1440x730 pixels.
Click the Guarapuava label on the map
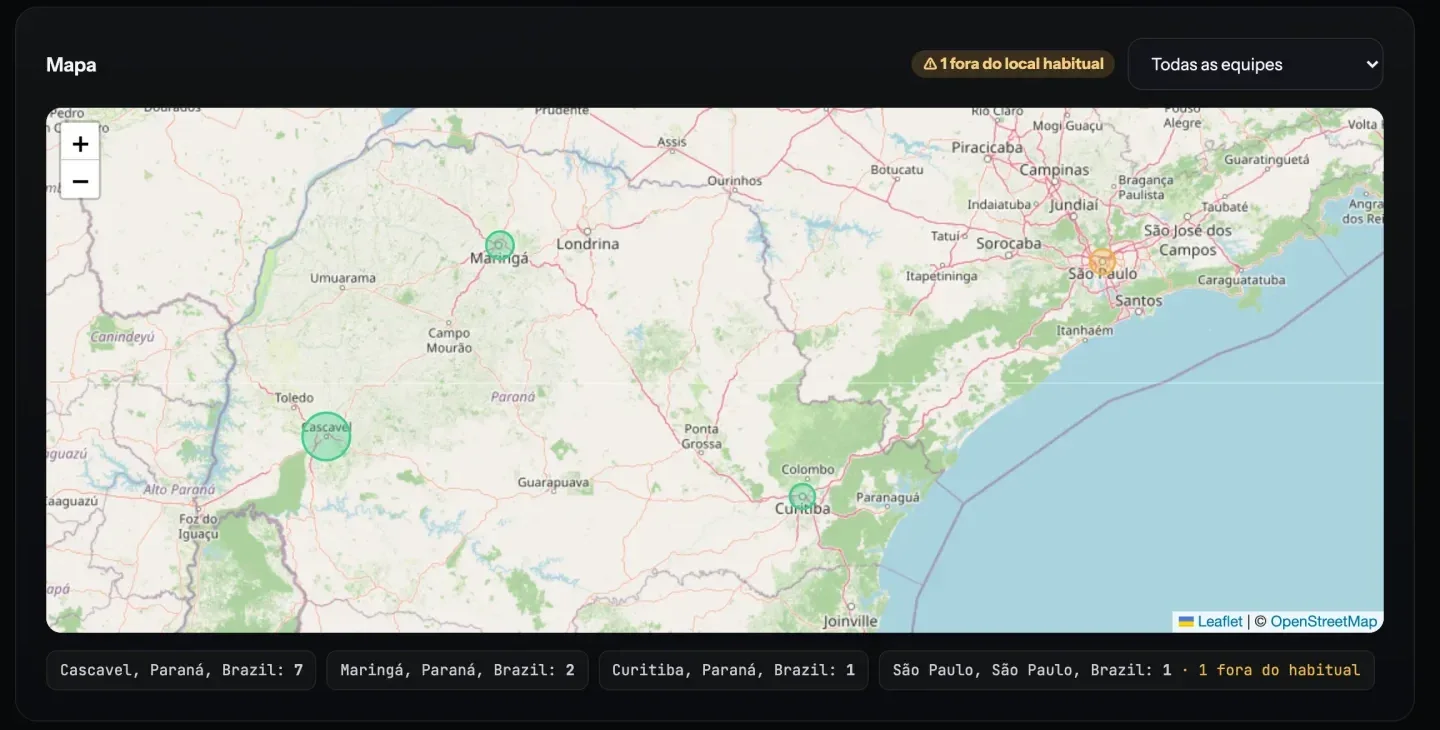pos(553,482)
